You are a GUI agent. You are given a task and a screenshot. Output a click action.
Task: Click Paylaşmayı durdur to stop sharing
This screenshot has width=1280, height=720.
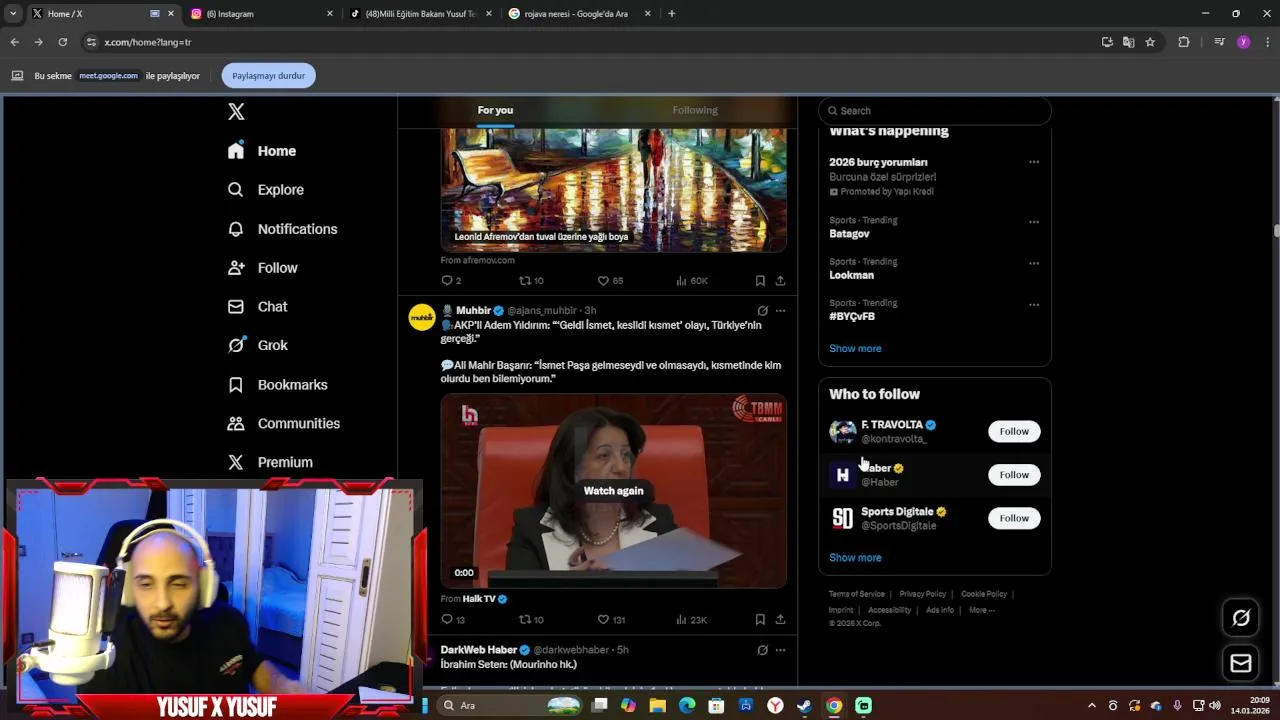pyautogui.click(x=268, y=76)
